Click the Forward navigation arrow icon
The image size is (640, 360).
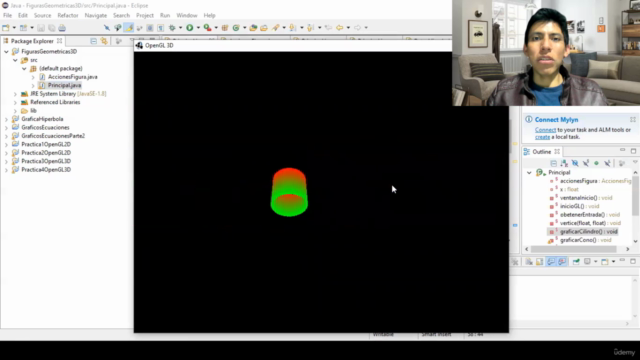[x=358, y=28]
